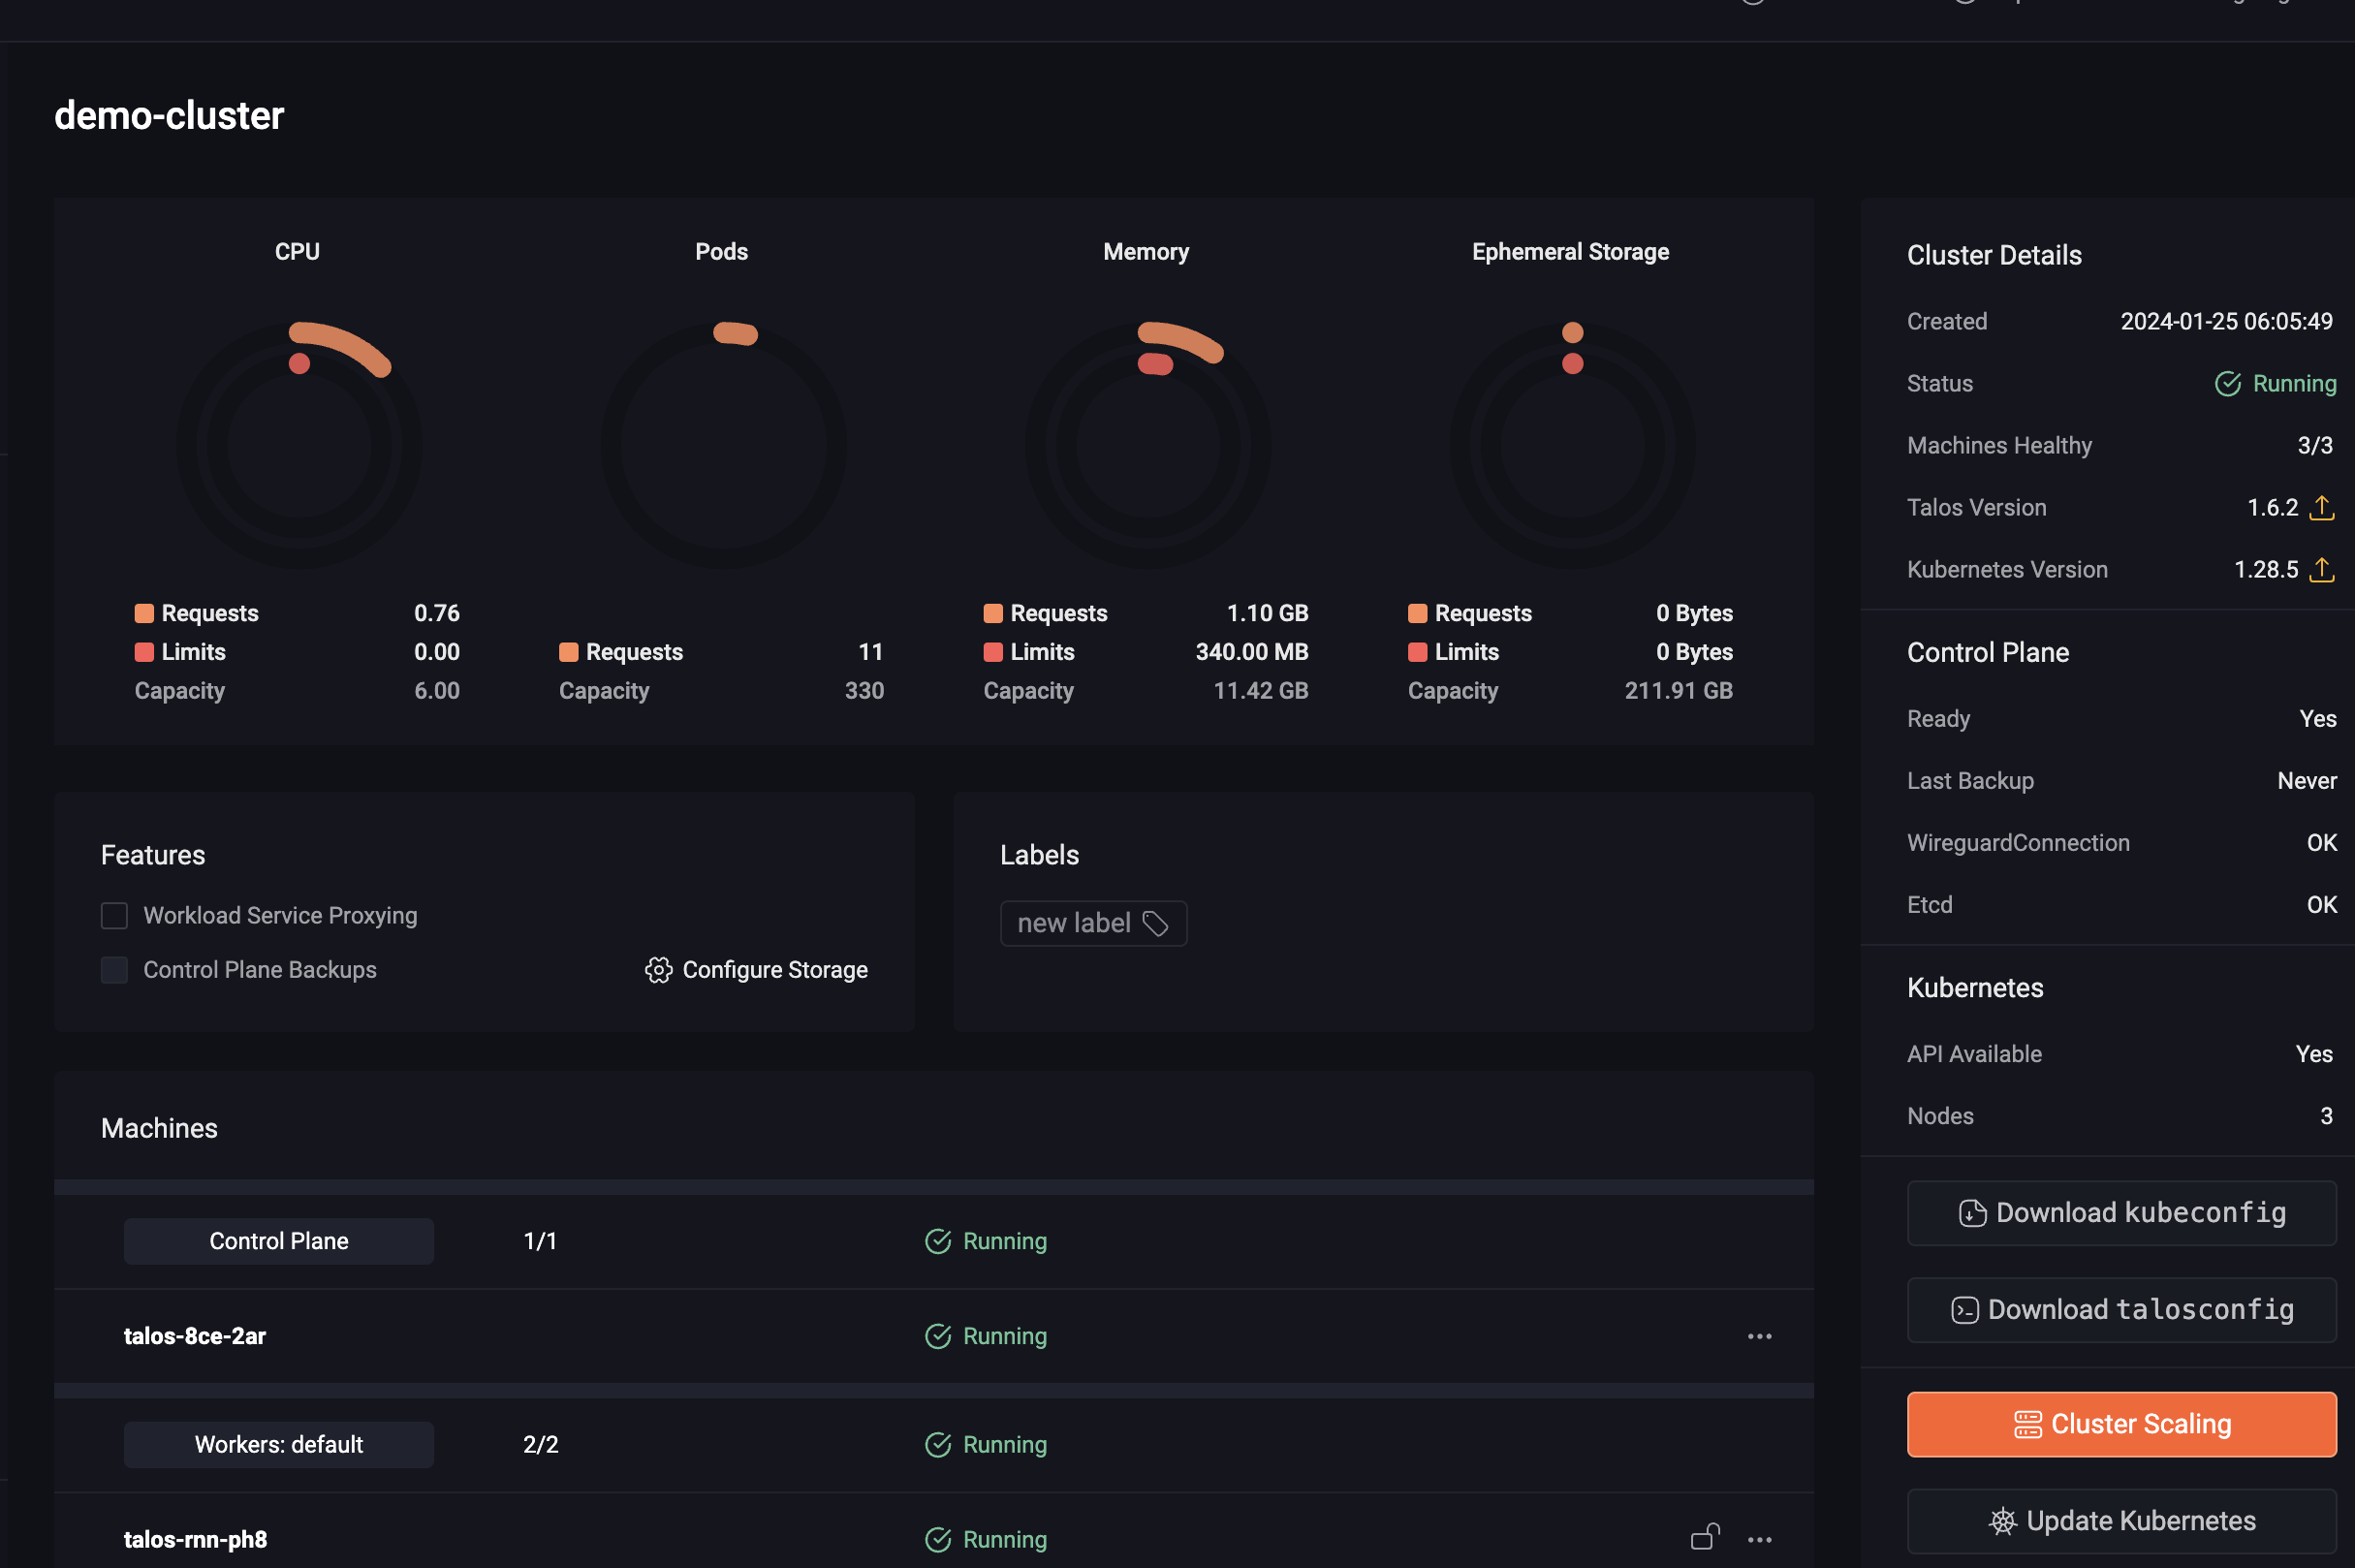Open actions menu for talos-8ce-2ar
Image resolution: width=2355 pixels, height=1568 pixels.
(1759, 1336)
